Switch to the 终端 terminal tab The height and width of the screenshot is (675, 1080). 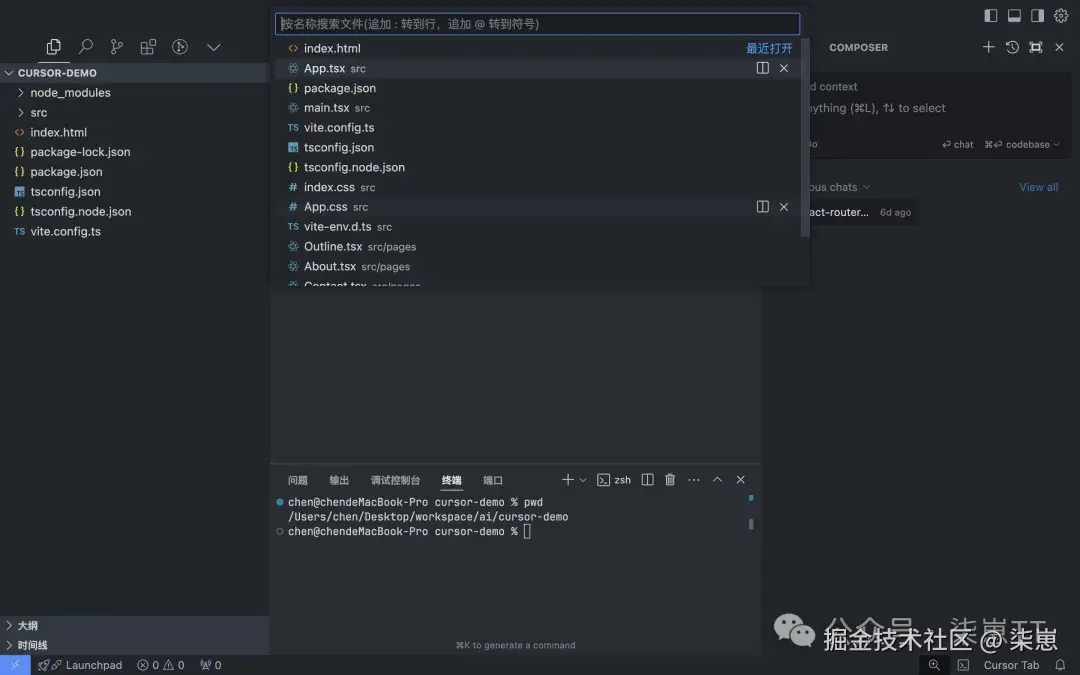point(452,480)
